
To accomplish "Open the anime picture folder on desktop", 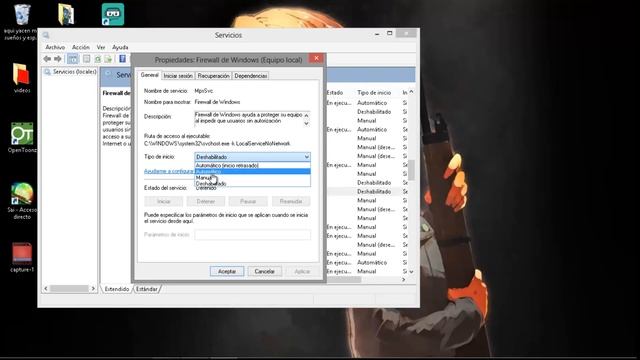I will [x=66, y=14].
